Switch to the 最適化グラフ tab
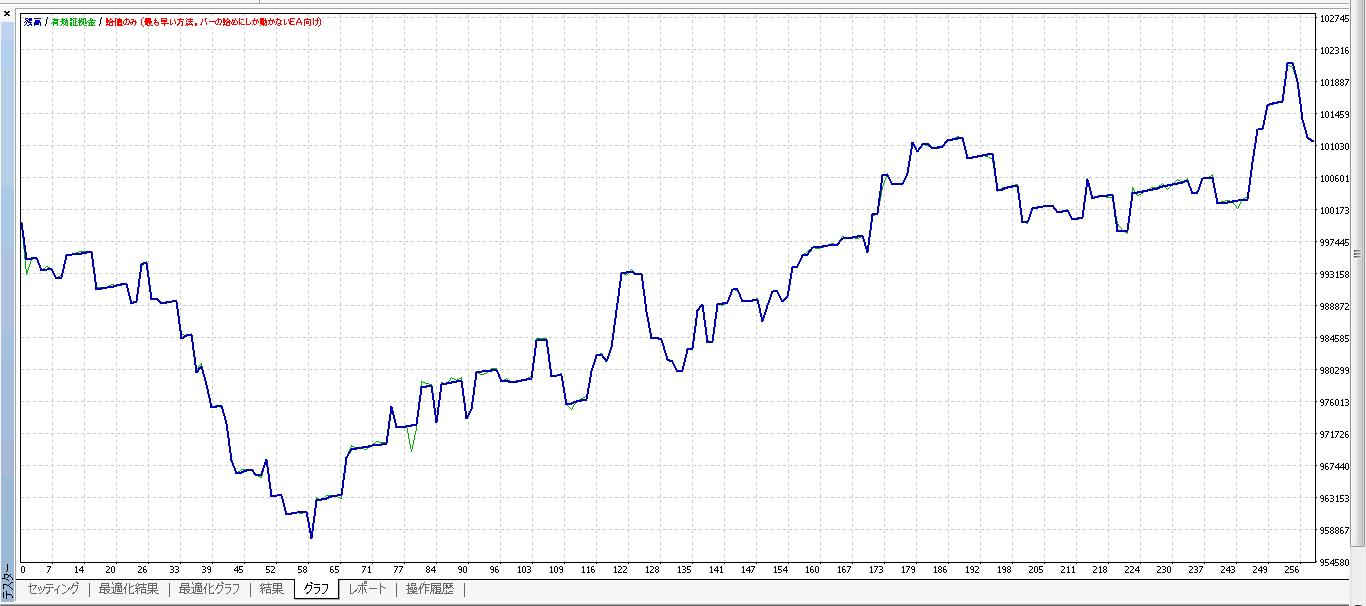This screenshot has height=606, width=1366. (x=210, y=589)
